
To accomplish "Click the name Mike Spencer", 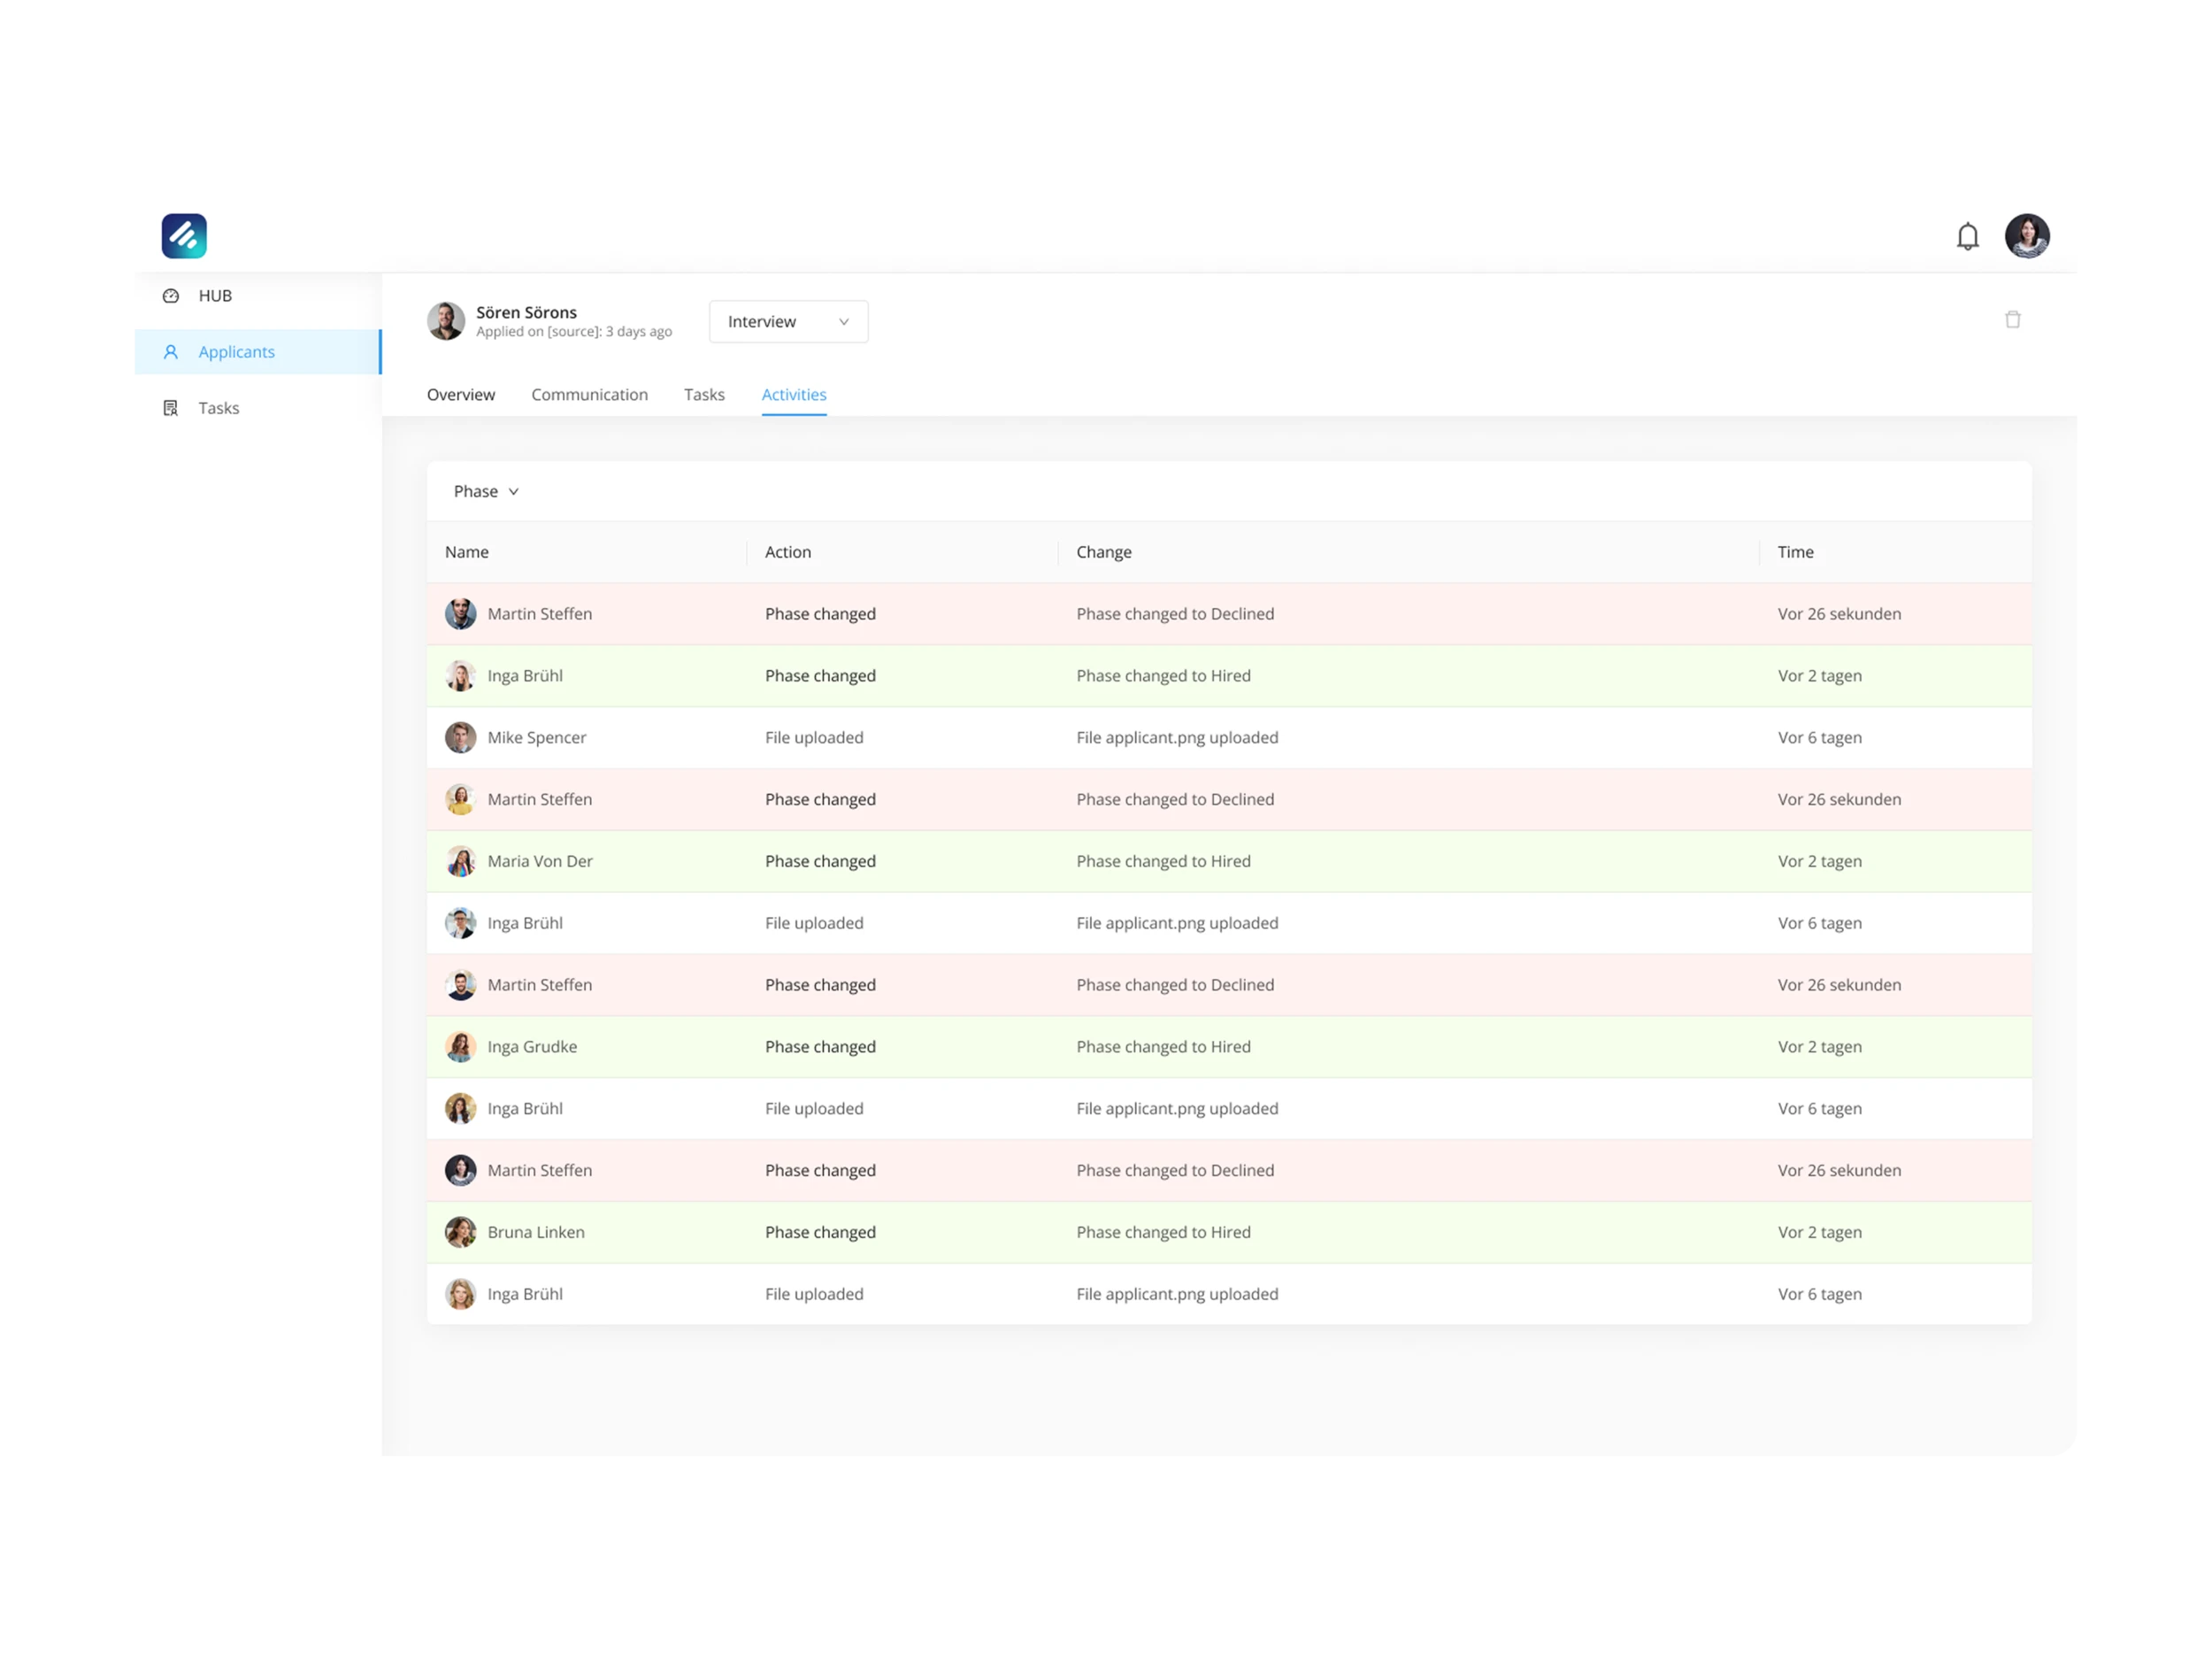I will (x=537, y=737).
